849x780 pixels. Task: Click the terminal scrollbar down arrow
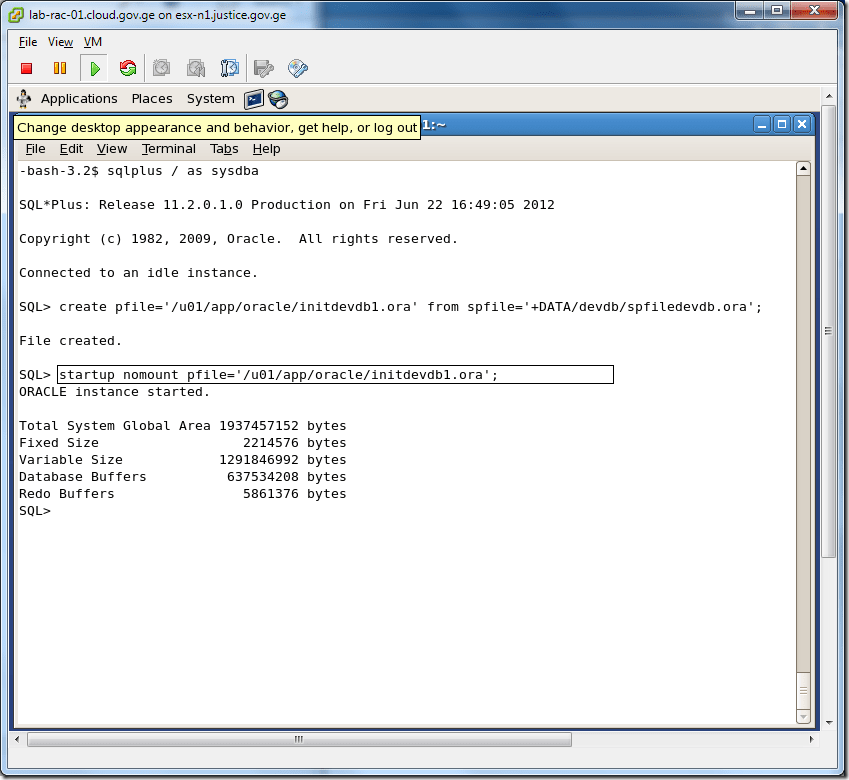tap(803, 717)
